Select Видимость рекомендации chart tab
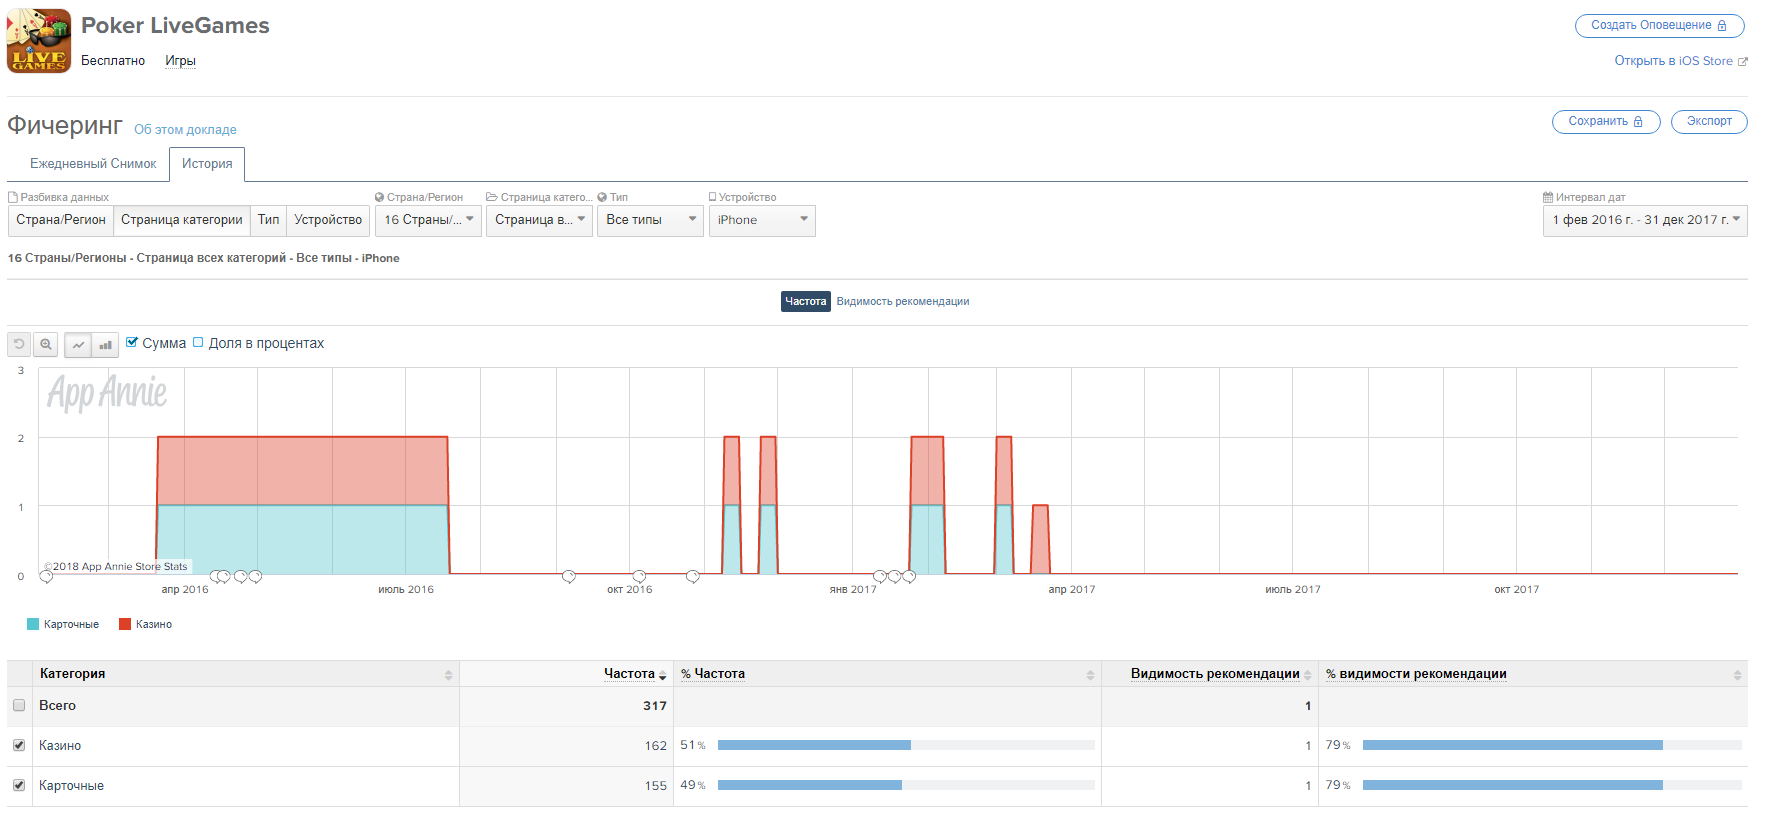 tap(903, 301)
